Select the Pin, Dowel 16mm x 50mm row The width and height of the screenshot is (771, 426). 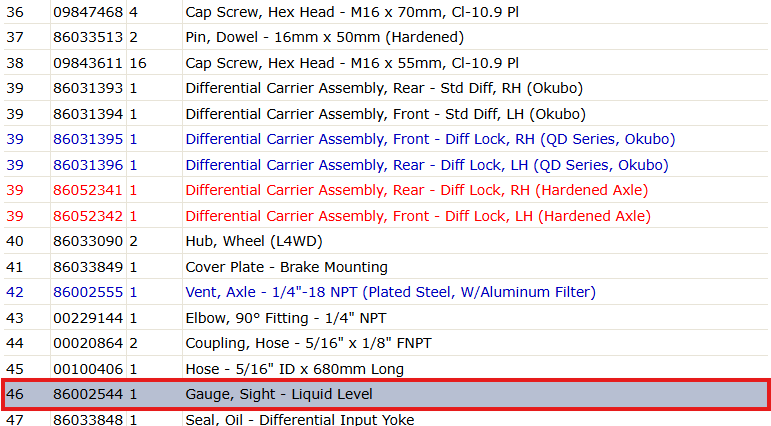[x=386, y=37]
